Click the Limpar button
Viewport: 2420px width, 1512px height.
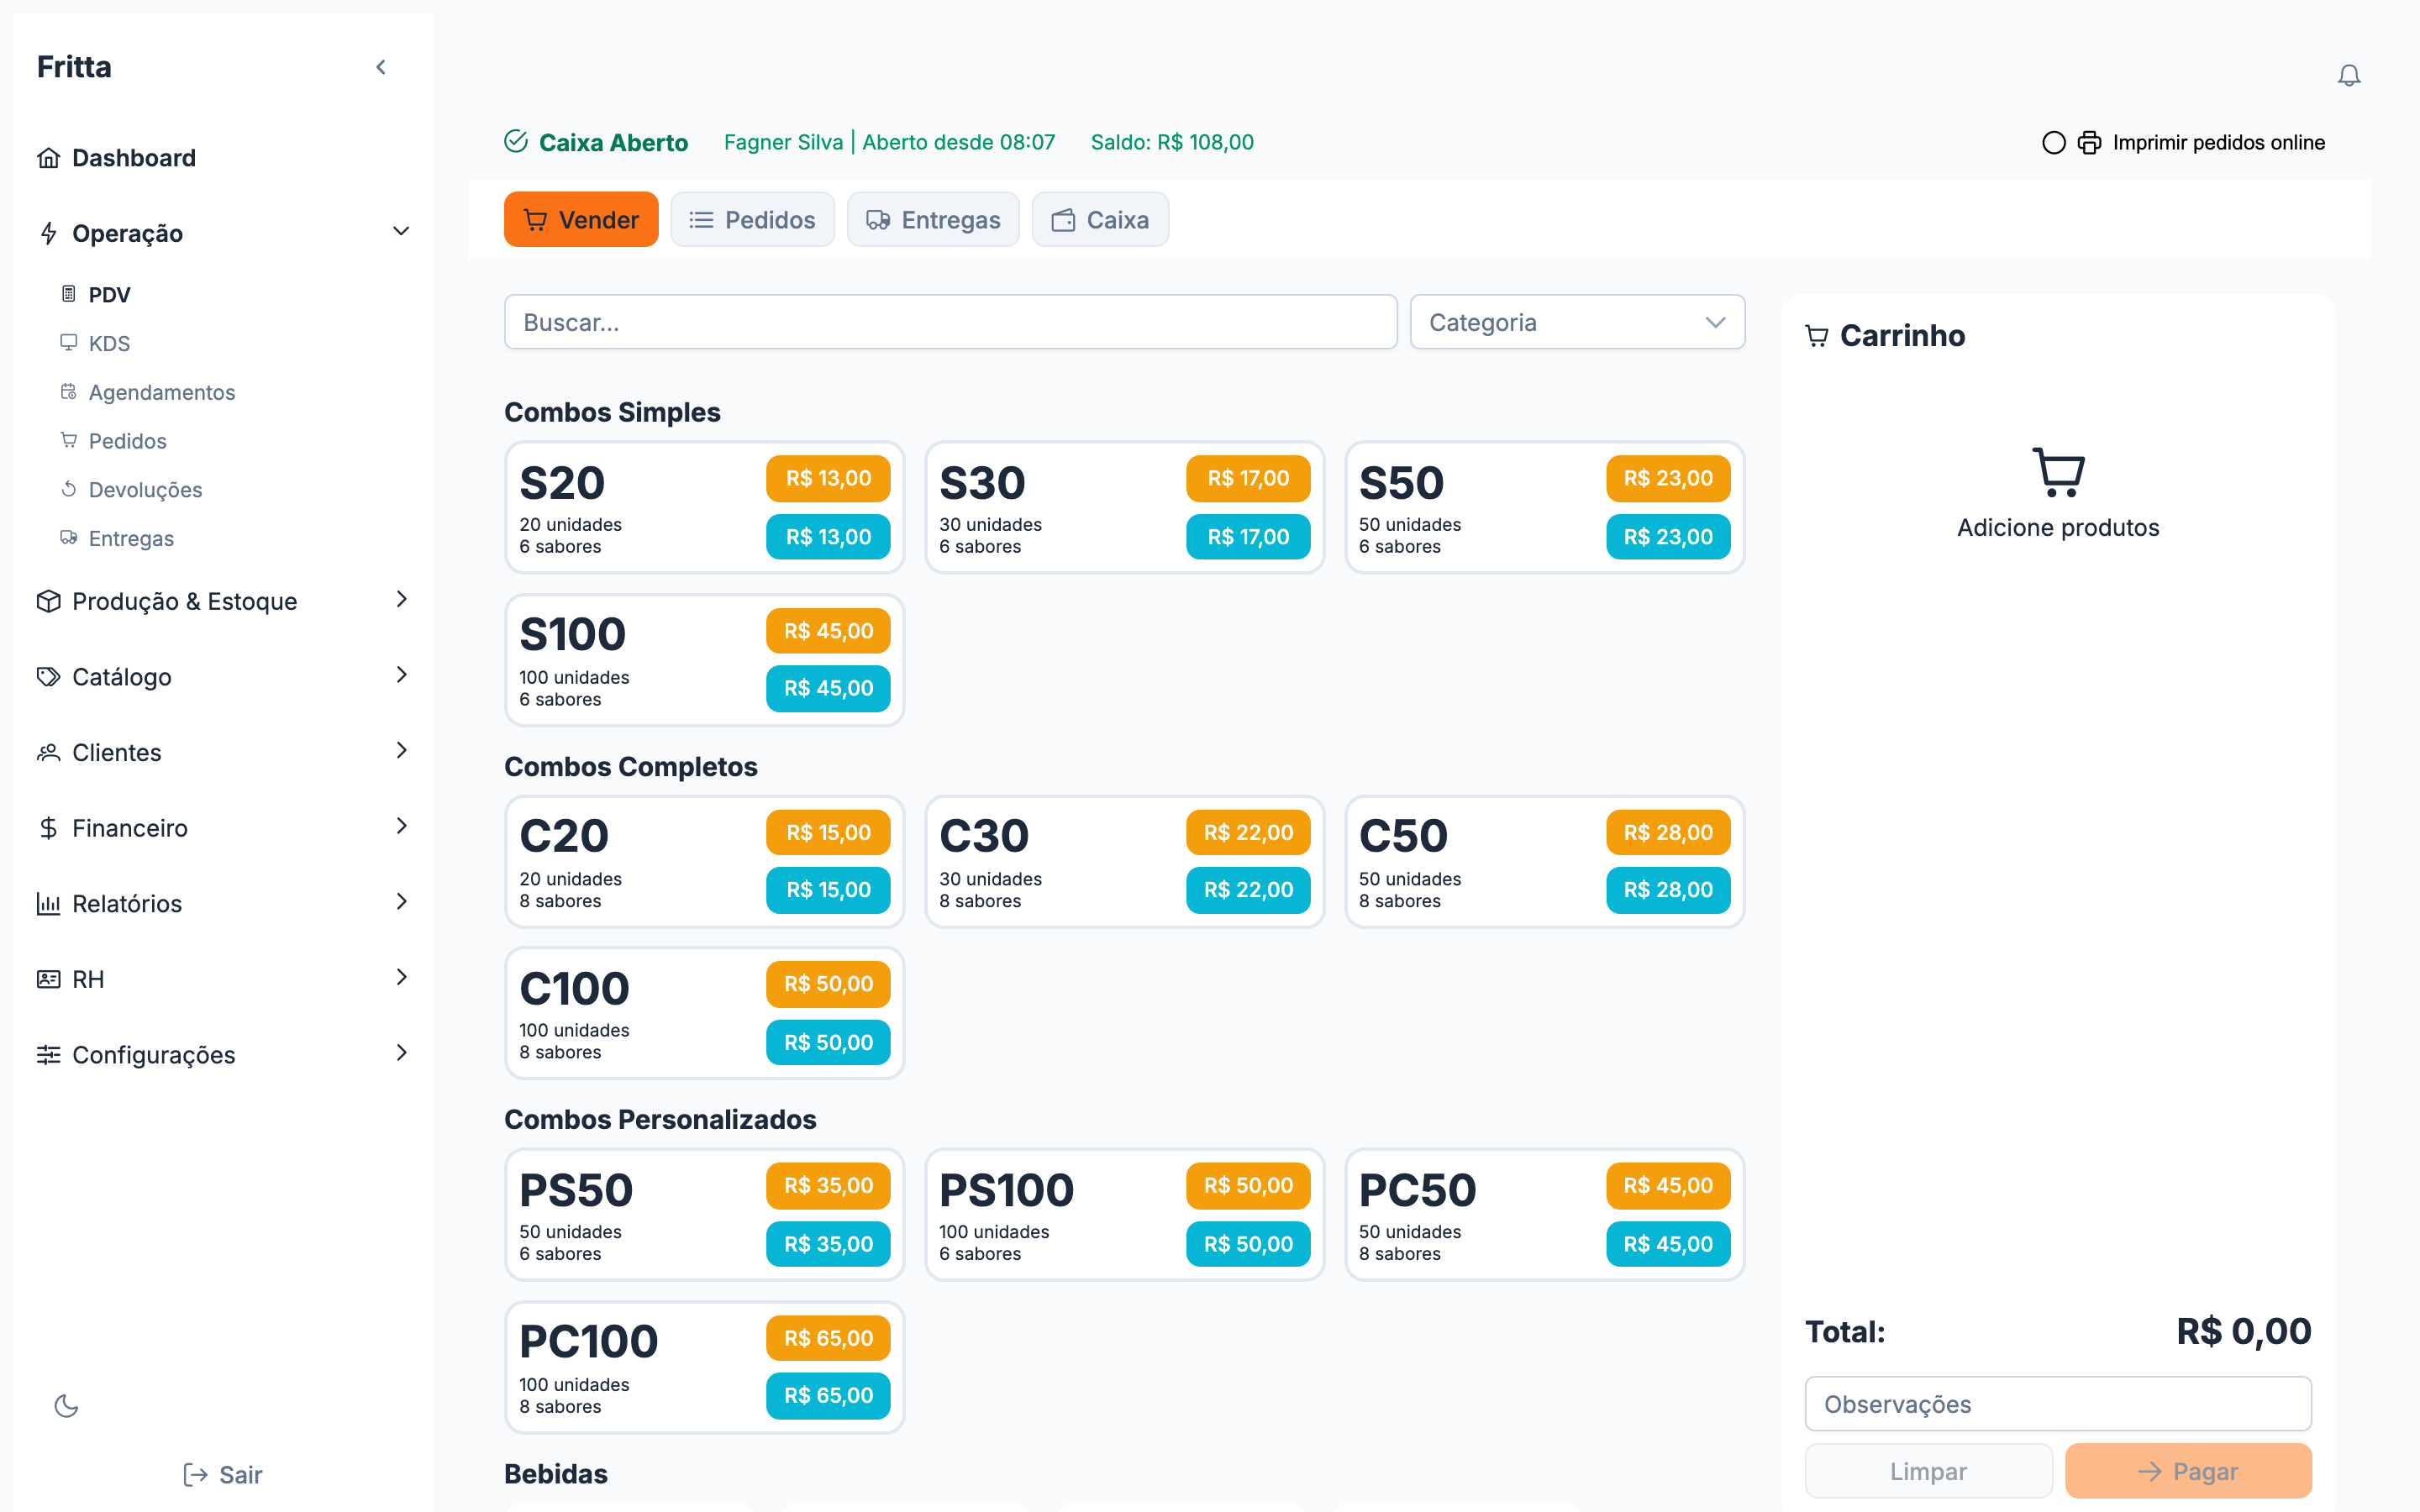click(1928, 1471)
